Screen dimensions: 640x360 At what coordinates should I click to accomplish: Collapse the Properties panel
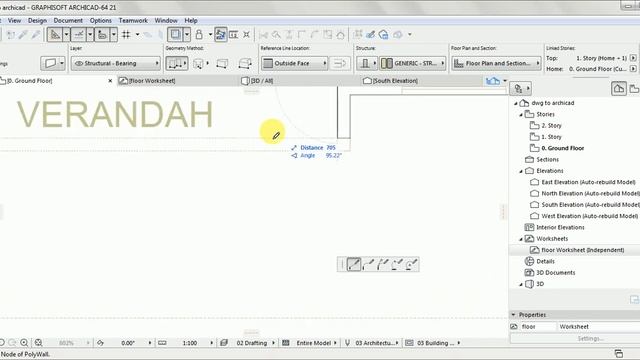coord(513,315)
